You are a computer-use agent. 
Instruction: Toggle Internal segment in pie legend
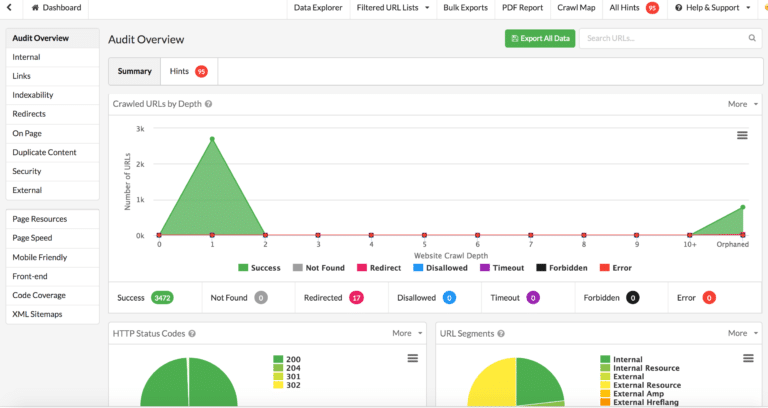tap(622, 360)
